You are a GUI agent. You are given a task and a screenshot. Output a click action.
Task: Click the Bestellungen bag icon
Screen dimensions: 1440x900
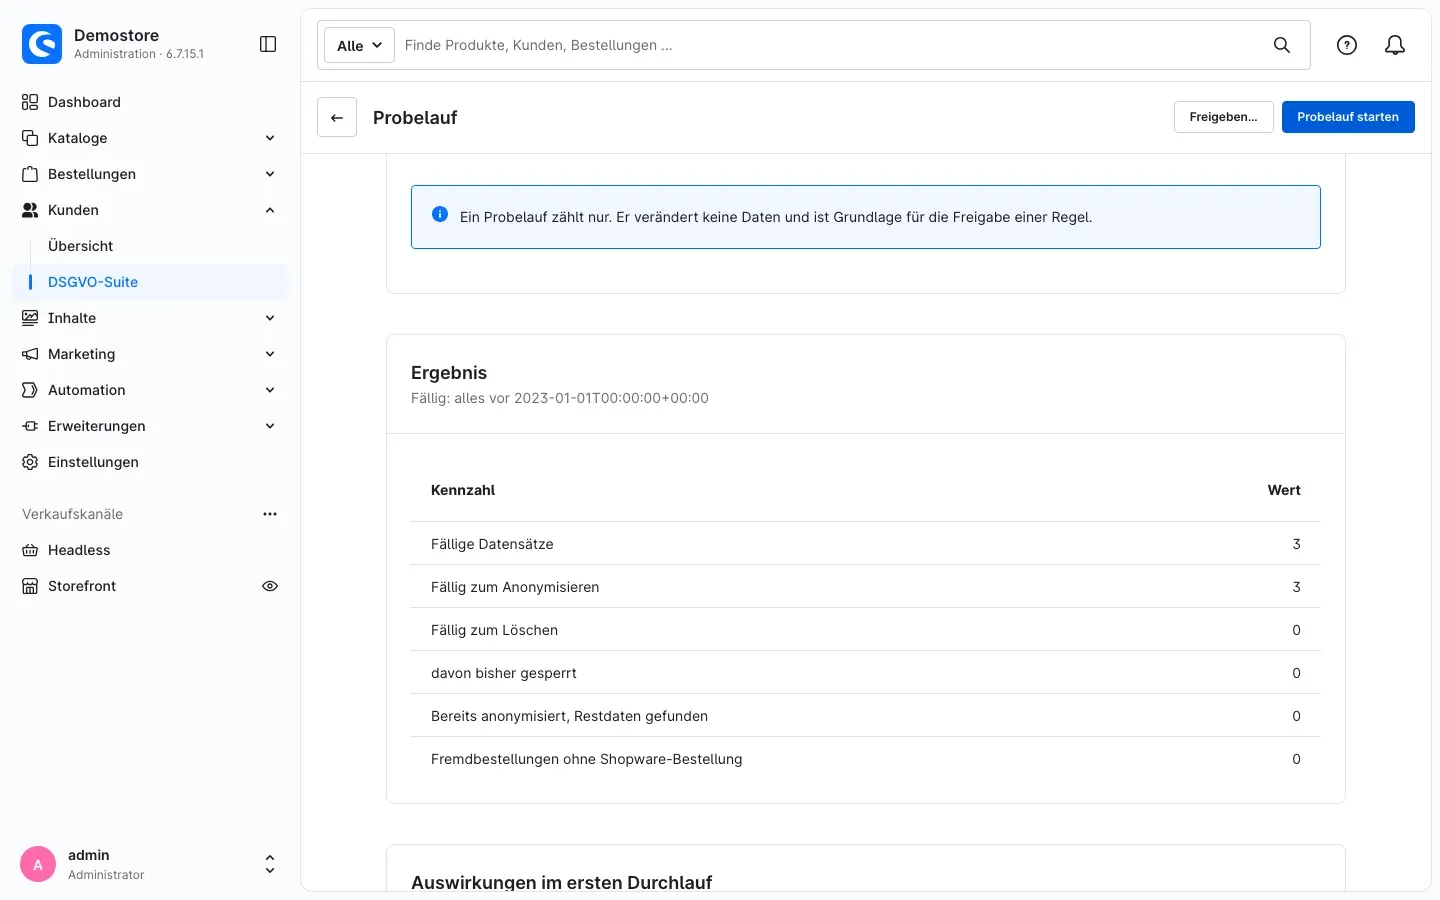click(30, 174)
